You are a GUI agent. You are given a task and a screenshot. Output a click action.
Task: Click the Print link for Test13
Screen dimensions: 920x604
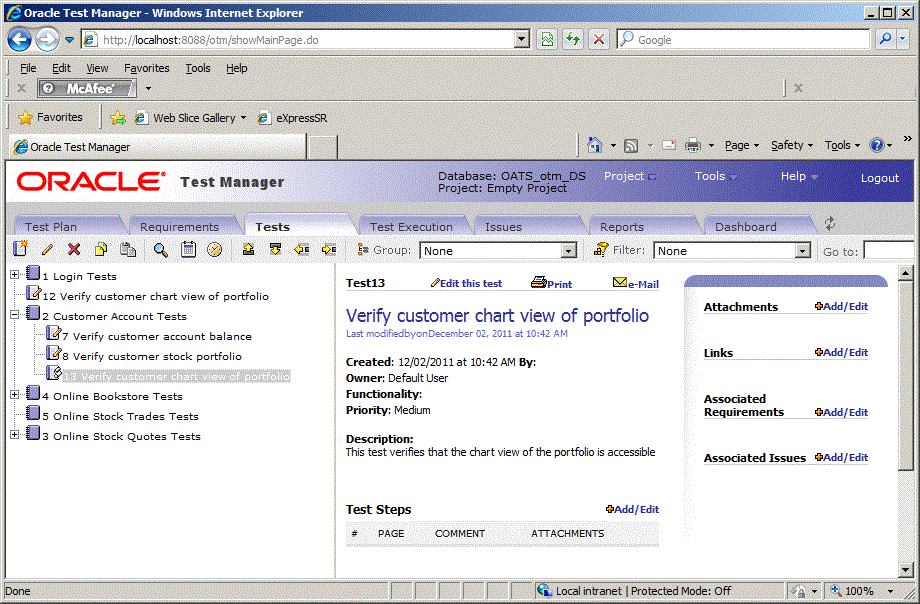click(x=552, y=284)
